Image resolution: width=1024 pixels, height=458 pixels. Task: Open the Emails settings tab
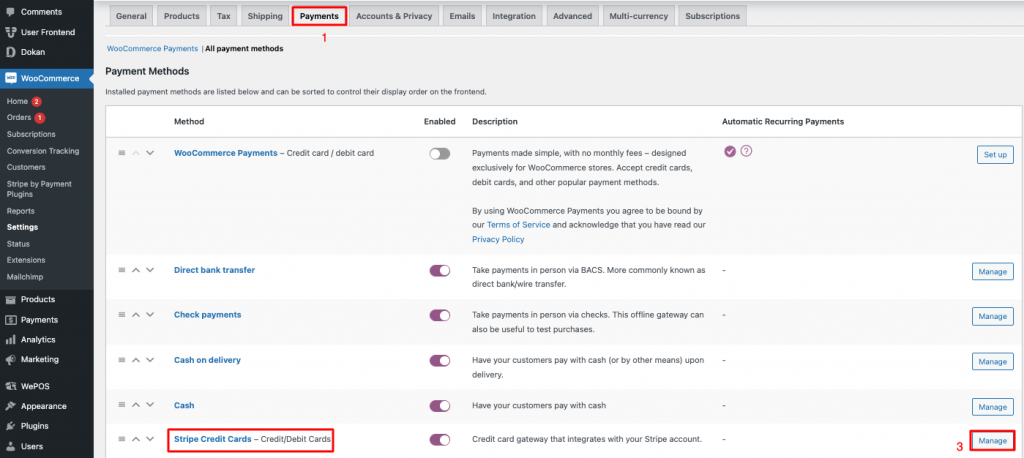462,16
